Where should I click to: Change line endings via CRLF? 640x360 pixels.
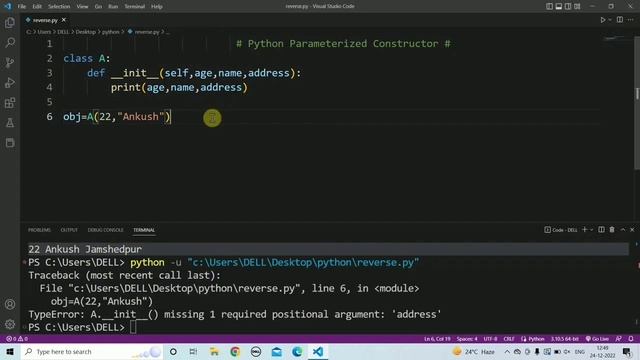509,339
